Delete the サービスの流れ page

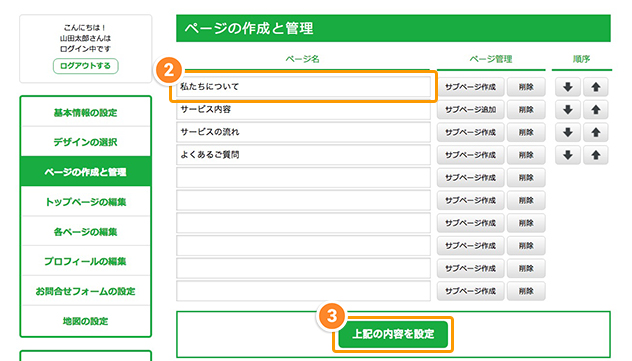click(x=526, y=132)
